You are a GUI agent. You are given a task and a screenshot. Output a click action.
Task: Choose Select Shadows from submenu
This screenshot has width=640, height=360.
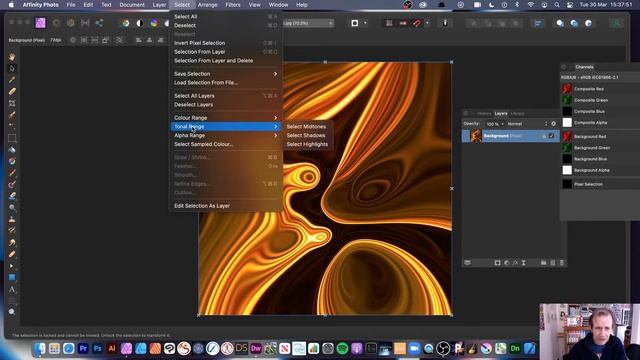coord(306,135)
